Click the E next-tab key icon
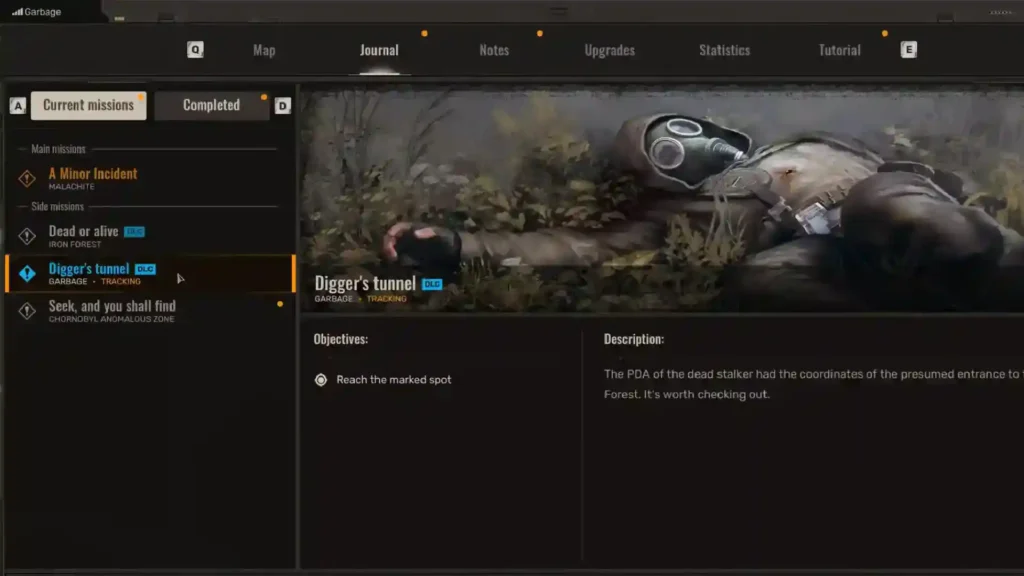This screenshot has height=576, width=1024. (x=908, y=50)
